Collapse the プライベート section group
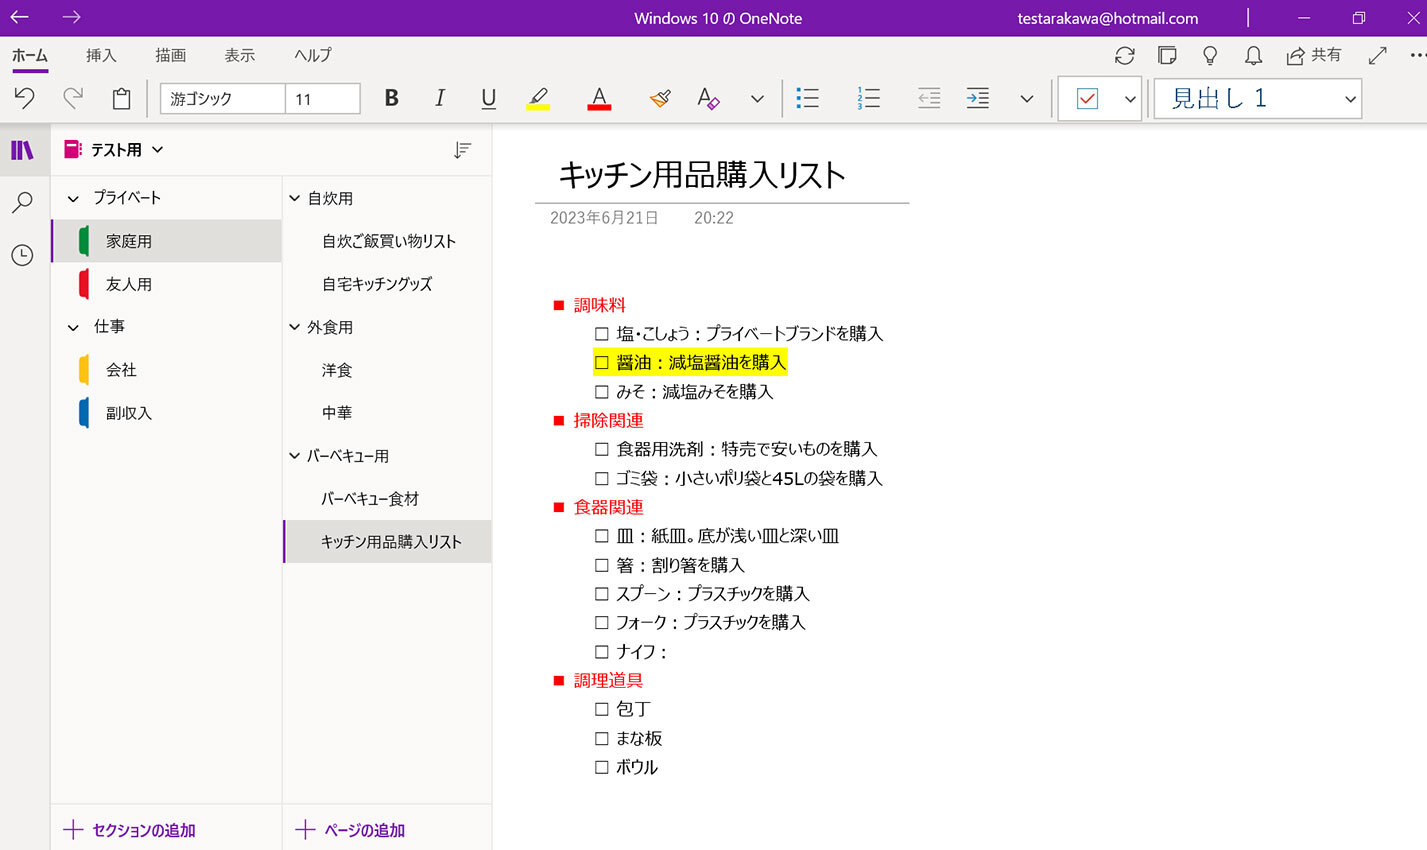This screenshot has height=850, width=1427. pos(73,199)
